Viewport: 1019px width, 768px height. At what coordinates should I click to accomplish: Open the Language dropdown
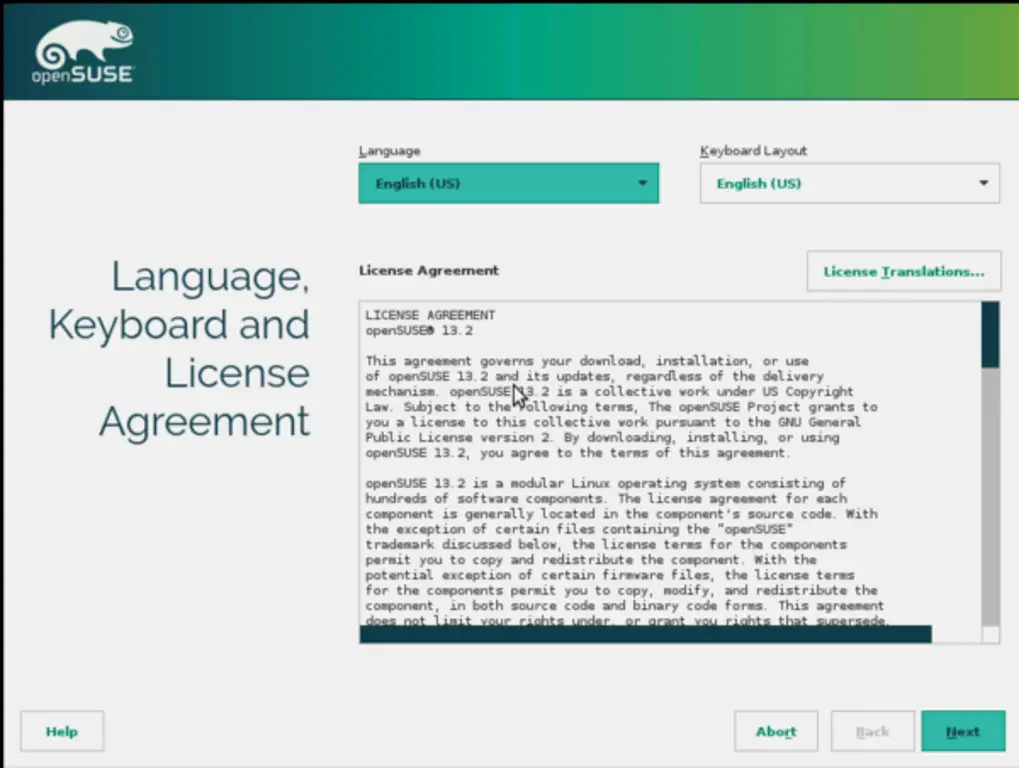pyautogui.click(x=508, y=183)
